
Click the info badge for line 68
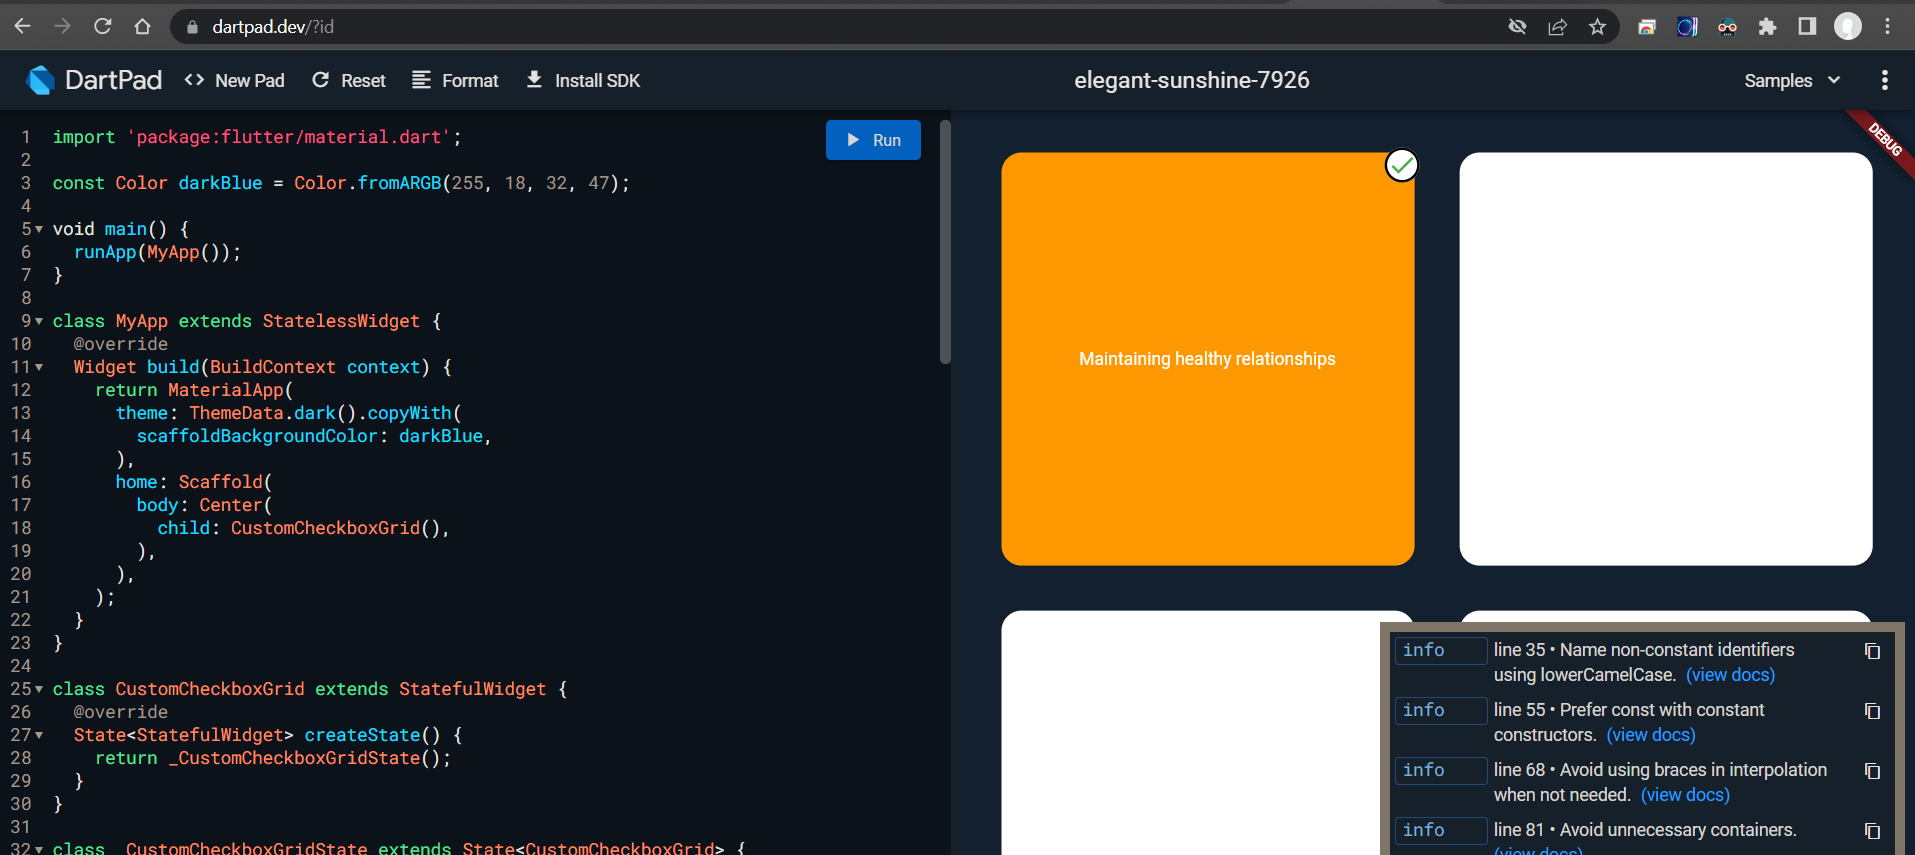coord(1440,770)
